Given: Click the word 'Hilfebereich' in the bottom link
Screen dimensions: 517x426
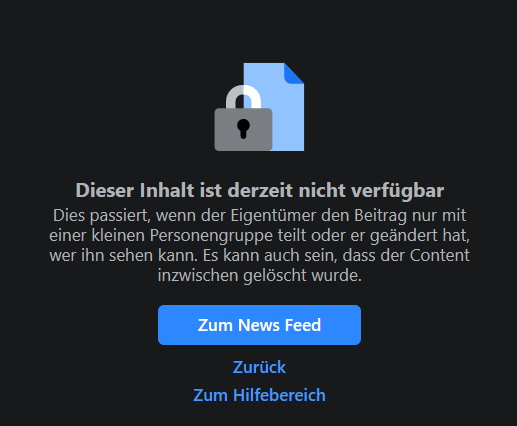Looking at the screenshot, I should (279, 395).
